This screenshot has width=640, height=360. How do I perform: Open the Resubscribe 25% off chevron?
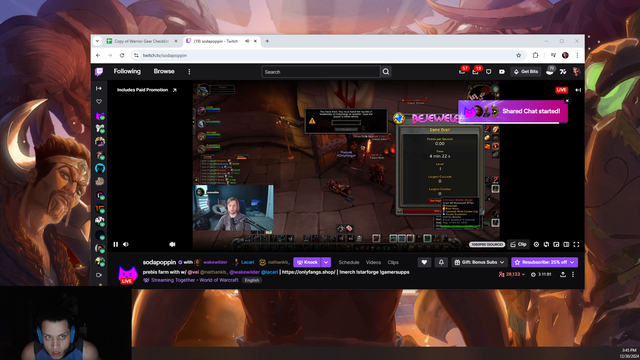pos(573,262)
